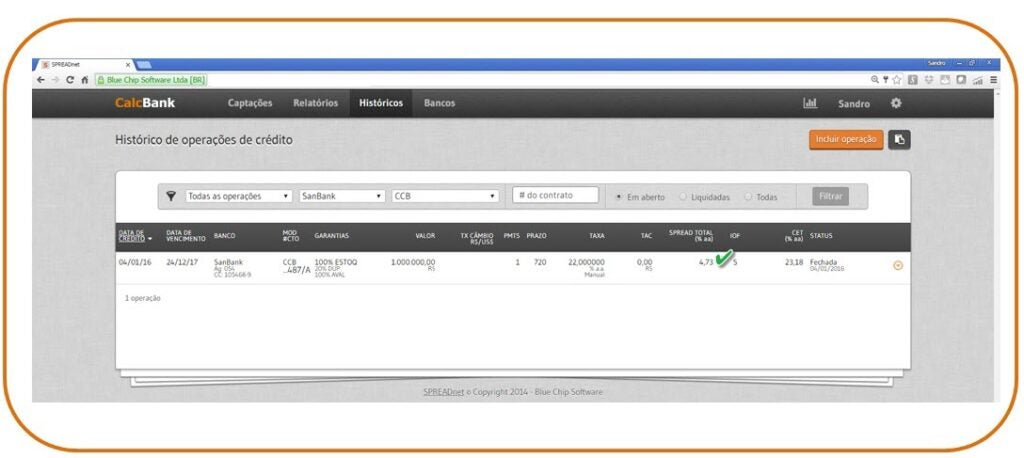The image size is (1024, 458).
Task: Click the browser reload icon
Action: coord(70,80)
